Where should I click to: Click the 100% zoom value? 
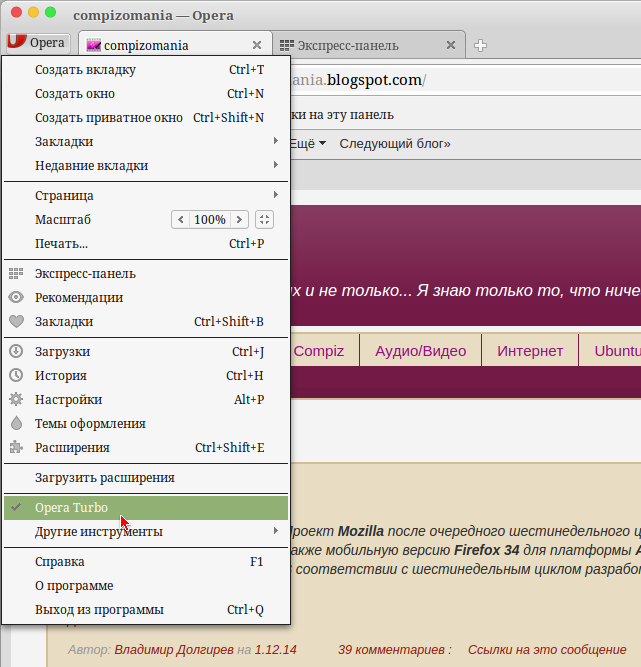tap(210, 219)
